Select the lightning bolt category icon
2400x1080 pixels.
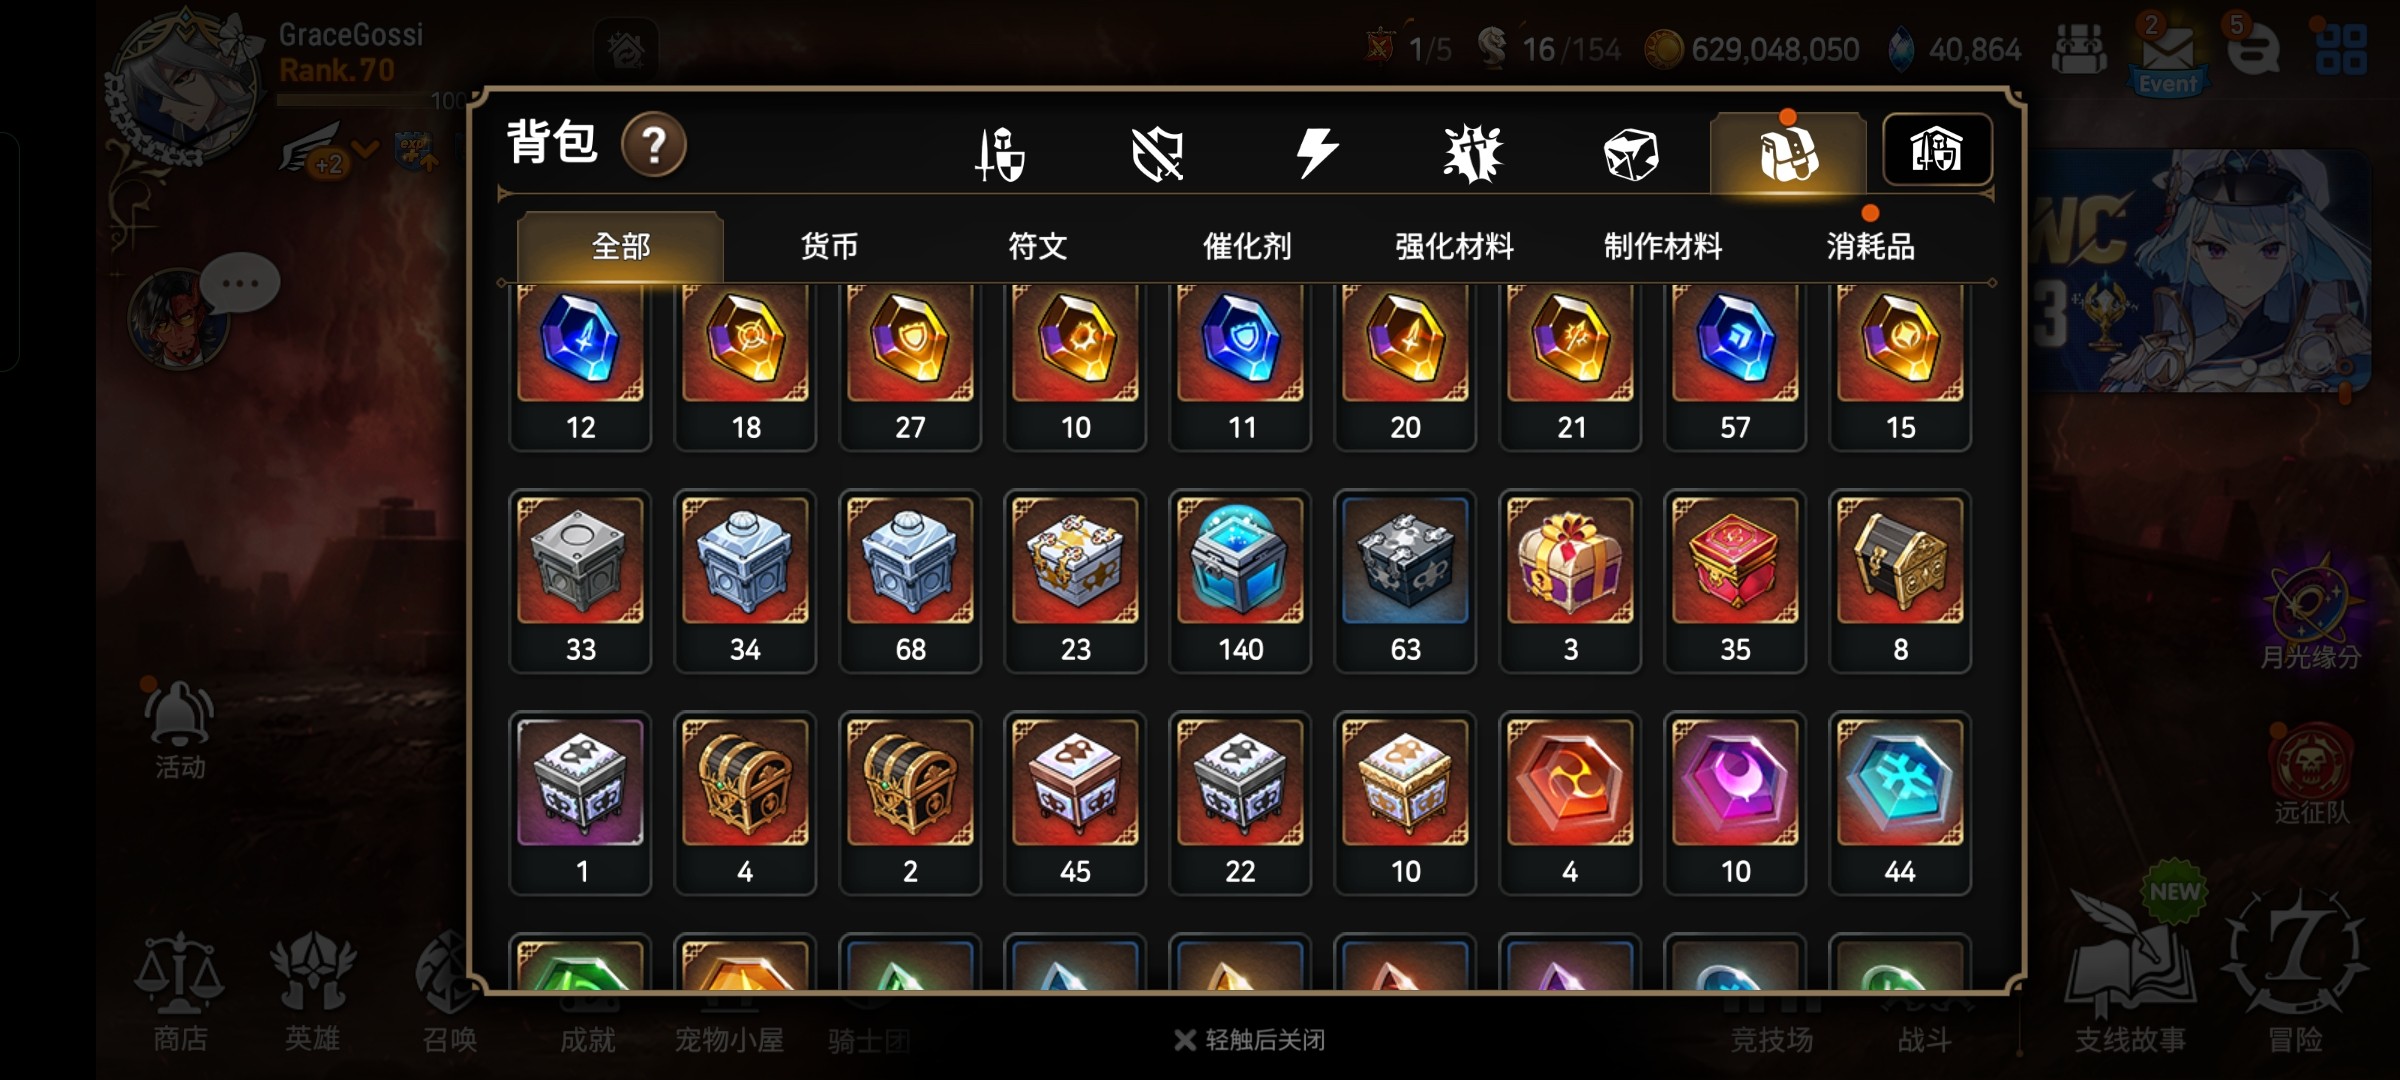click(1316, 153)
